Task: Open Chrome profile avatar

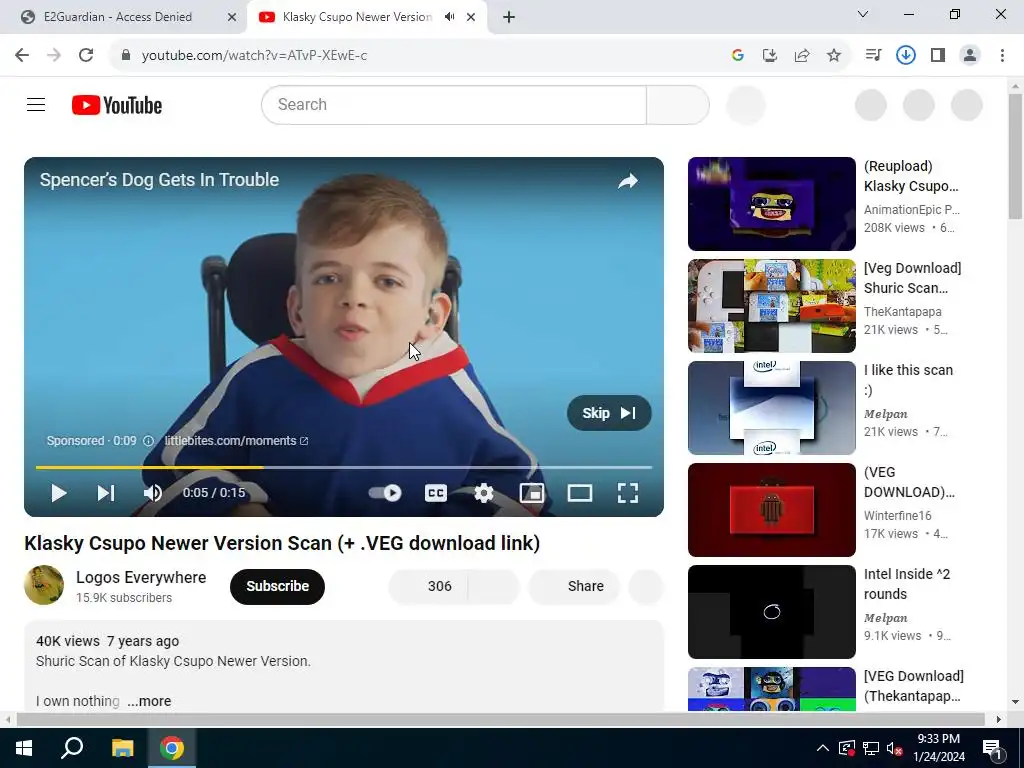Action: [970, 55]
